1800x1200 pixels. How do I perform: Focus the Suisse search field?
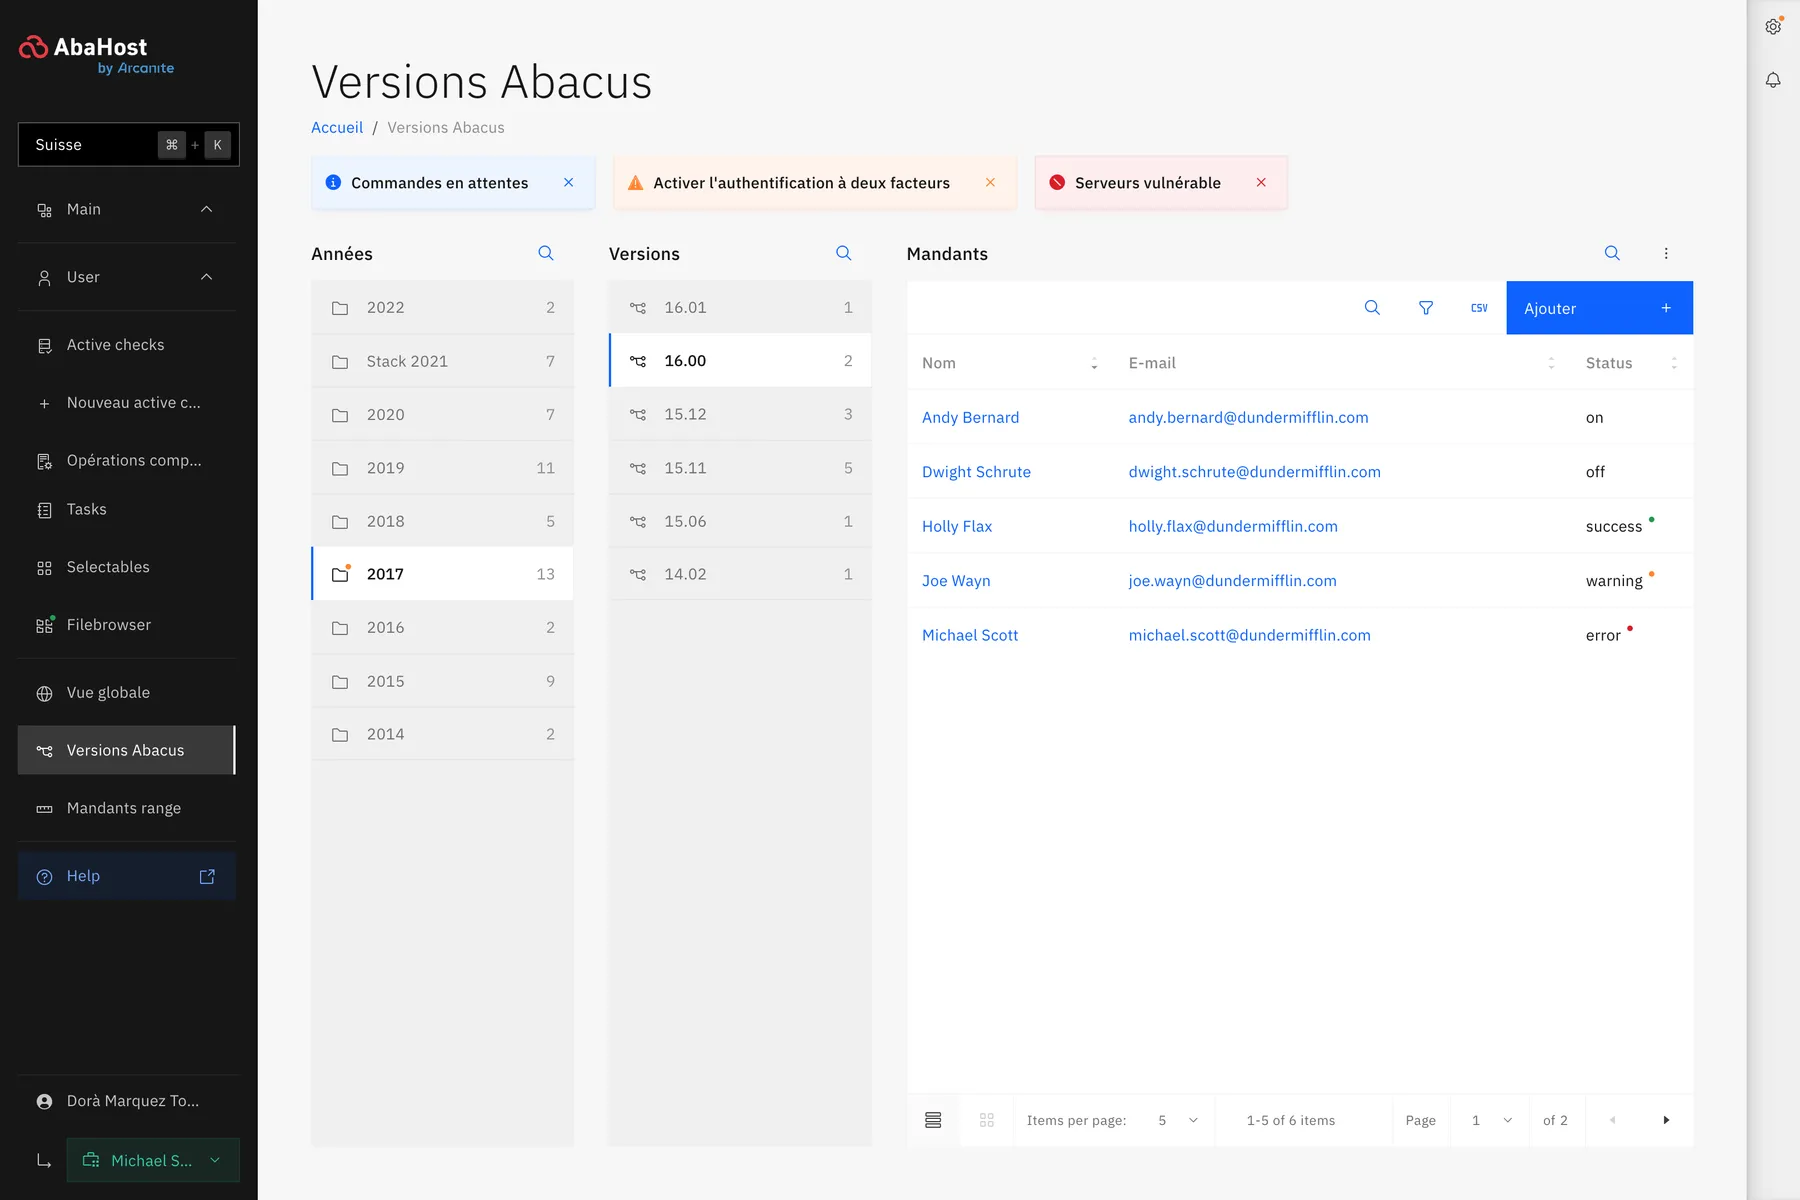128,145
